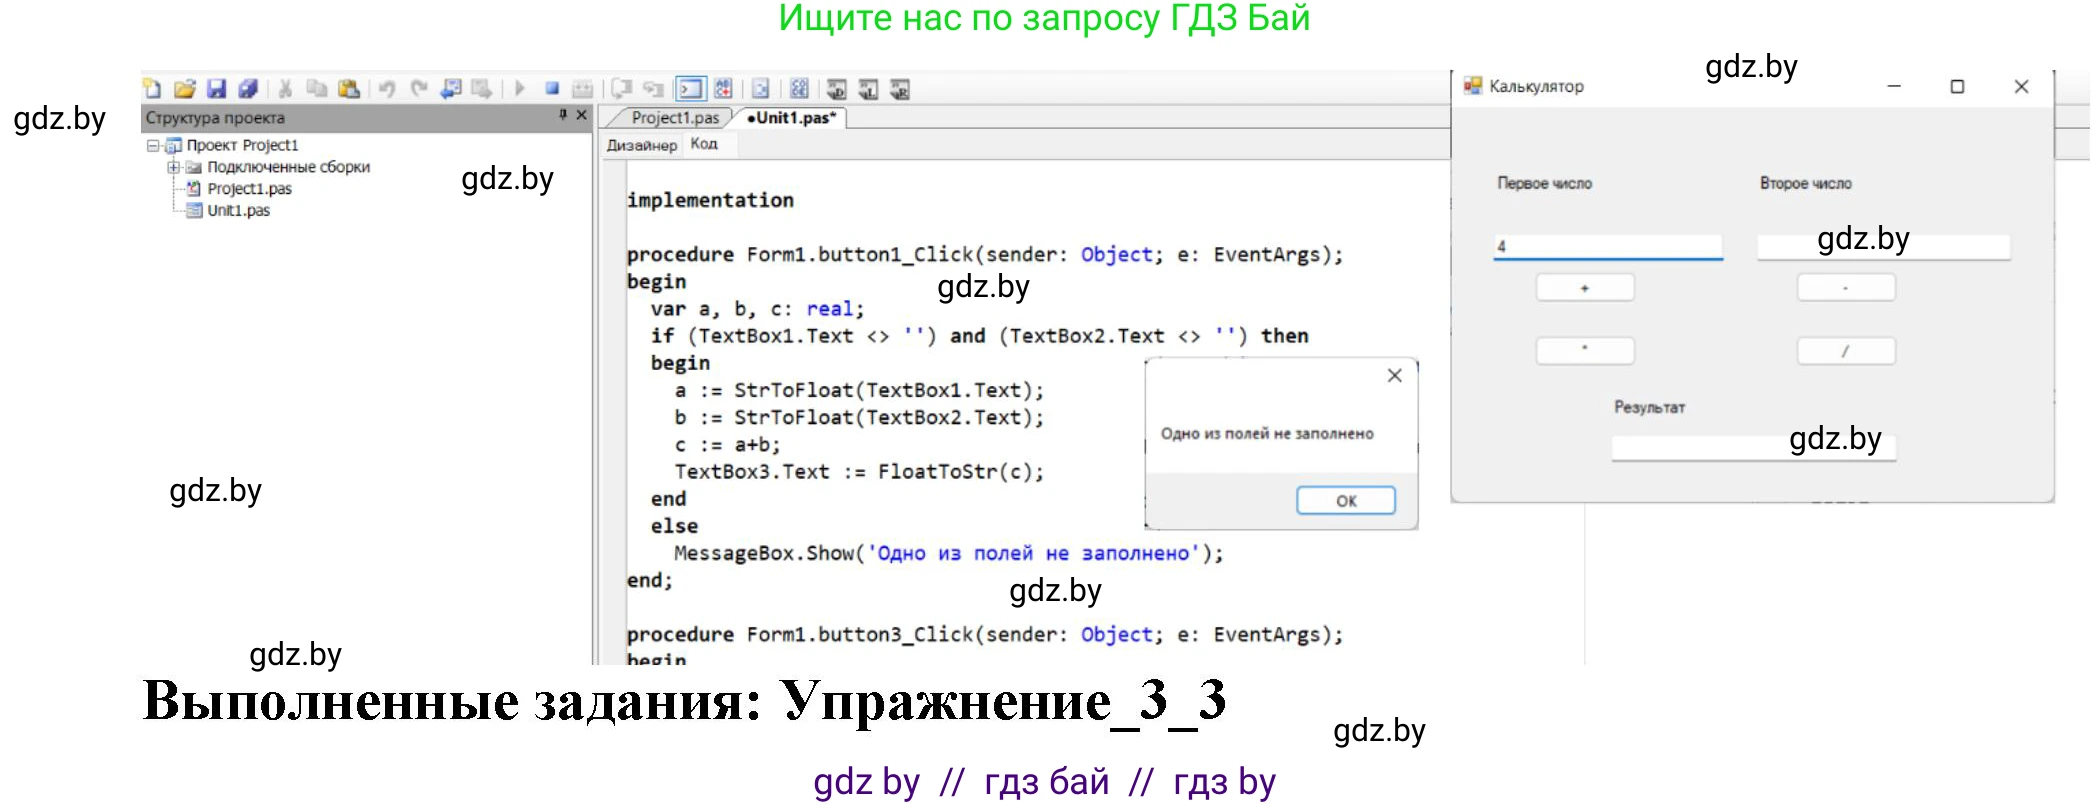Screen dimensions: 2092x805
Task: Click the Результат output field
Action: pos(1754,447)
